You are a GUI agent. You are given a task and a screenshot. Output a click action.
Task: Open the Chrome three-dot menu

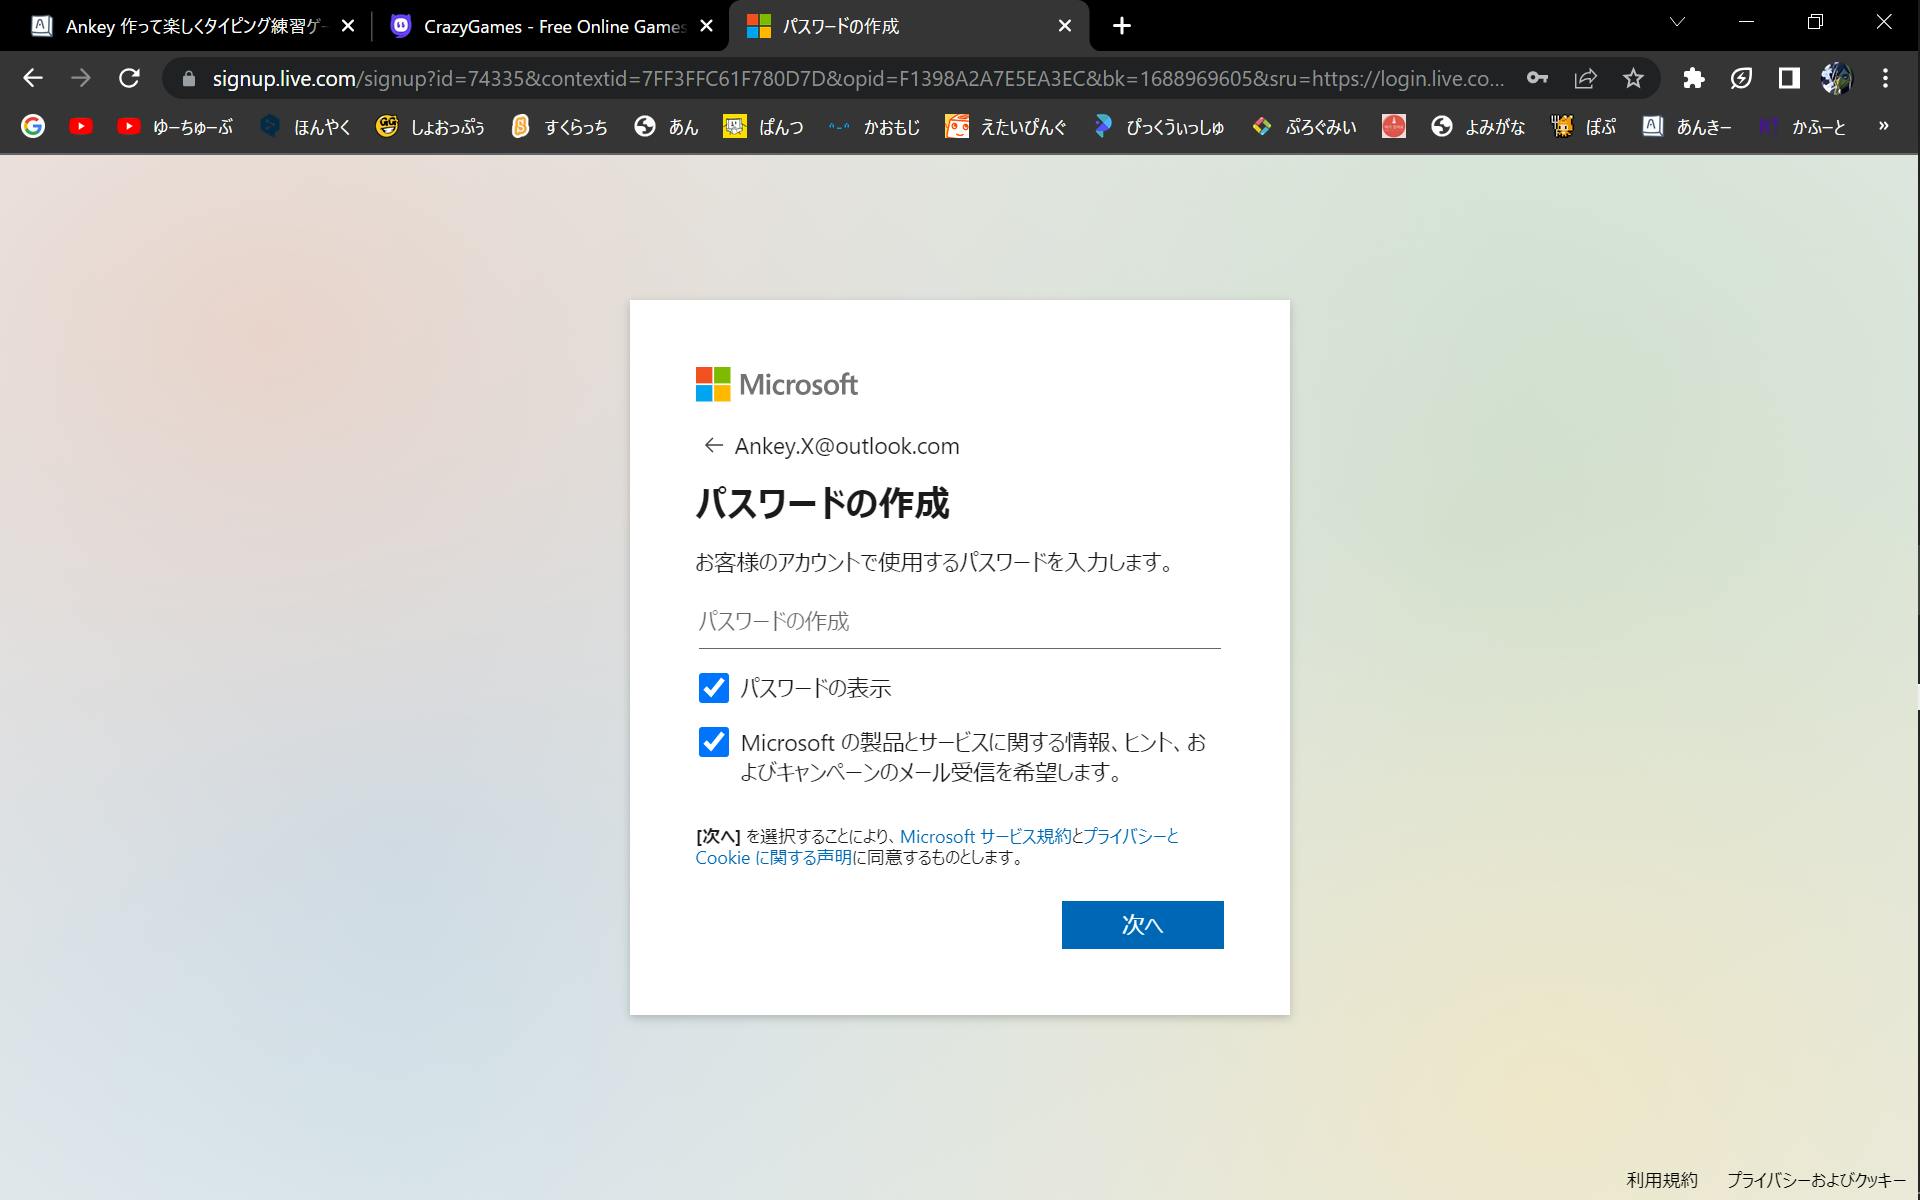pyautogui.click(x=1885, y=78)
